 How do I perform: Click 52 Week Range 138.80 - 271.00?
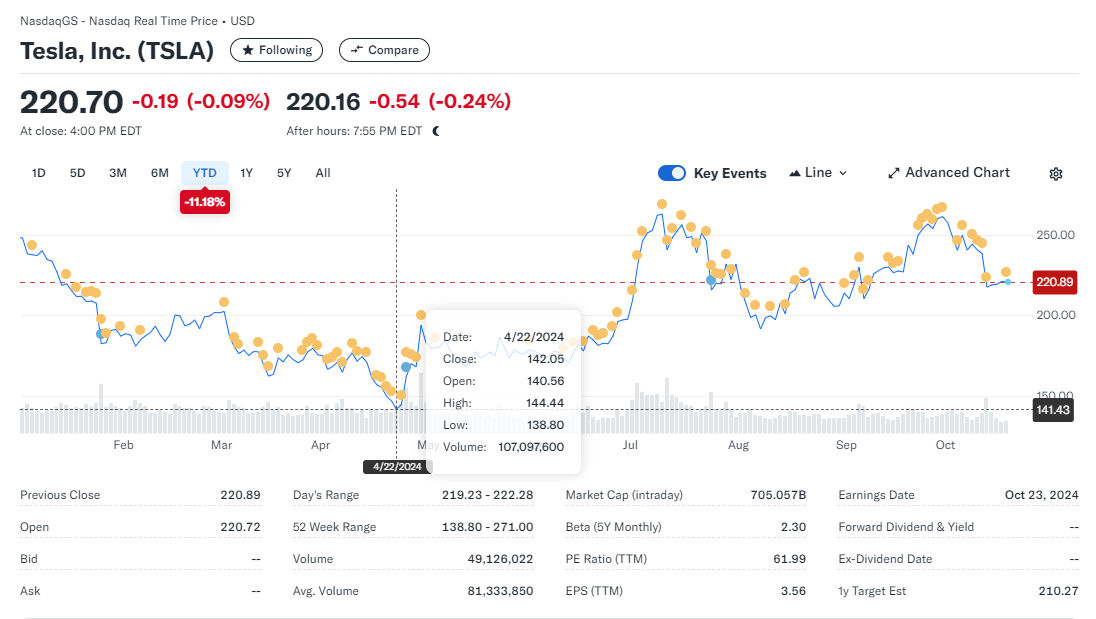coord(487,527)
